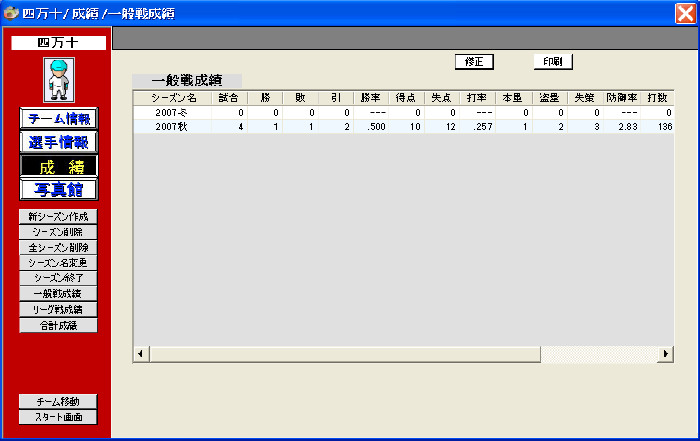Click the baseball icon in title bar
Screen dimensions: 700x441
tap(11, 13)
